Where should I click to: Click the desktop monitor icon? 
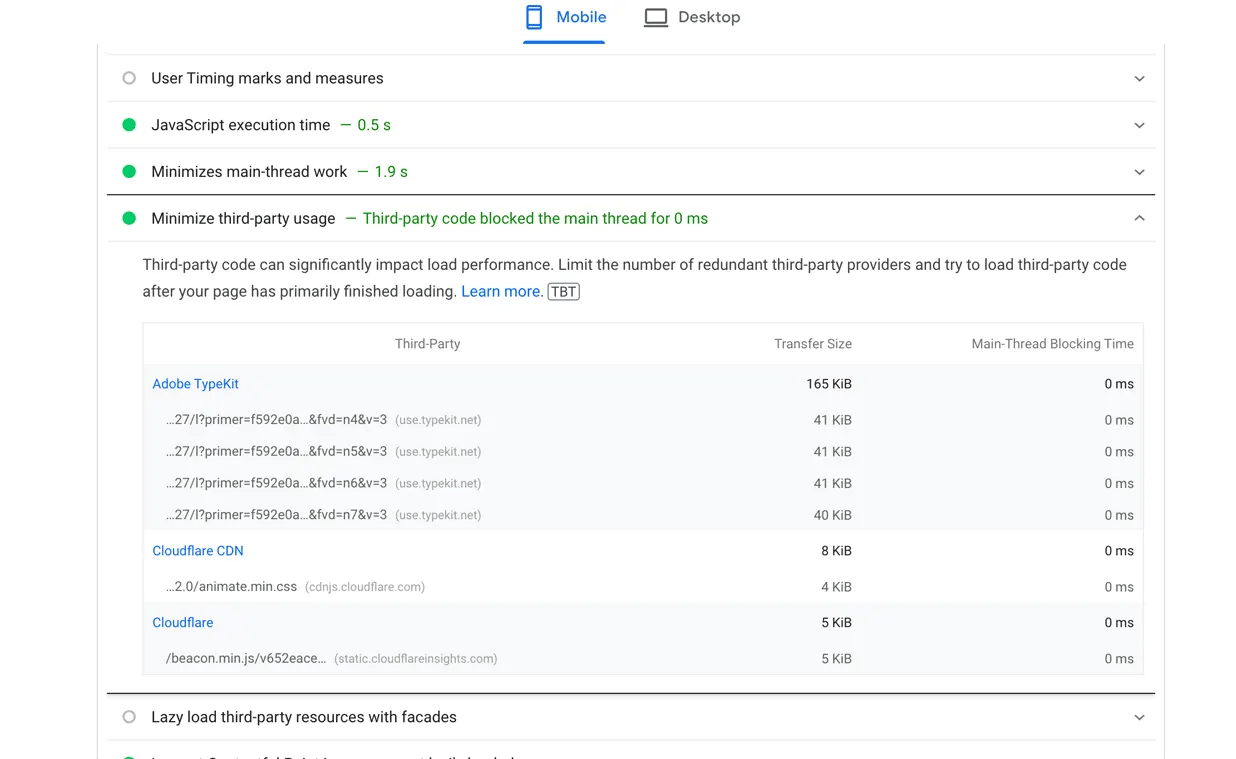656,17
